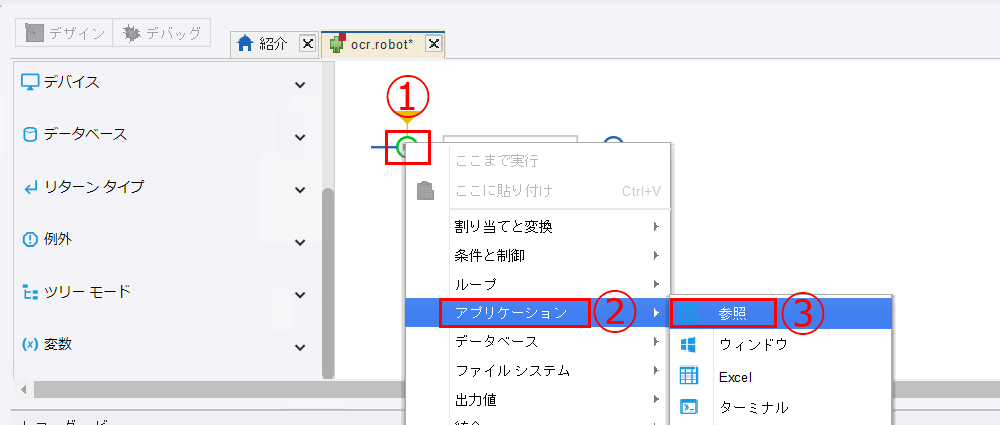Image resolution: width=1000 pixels, height=425 pixels.
Task: Click the Excel grid icon
Action: click(x=689, y=376)
